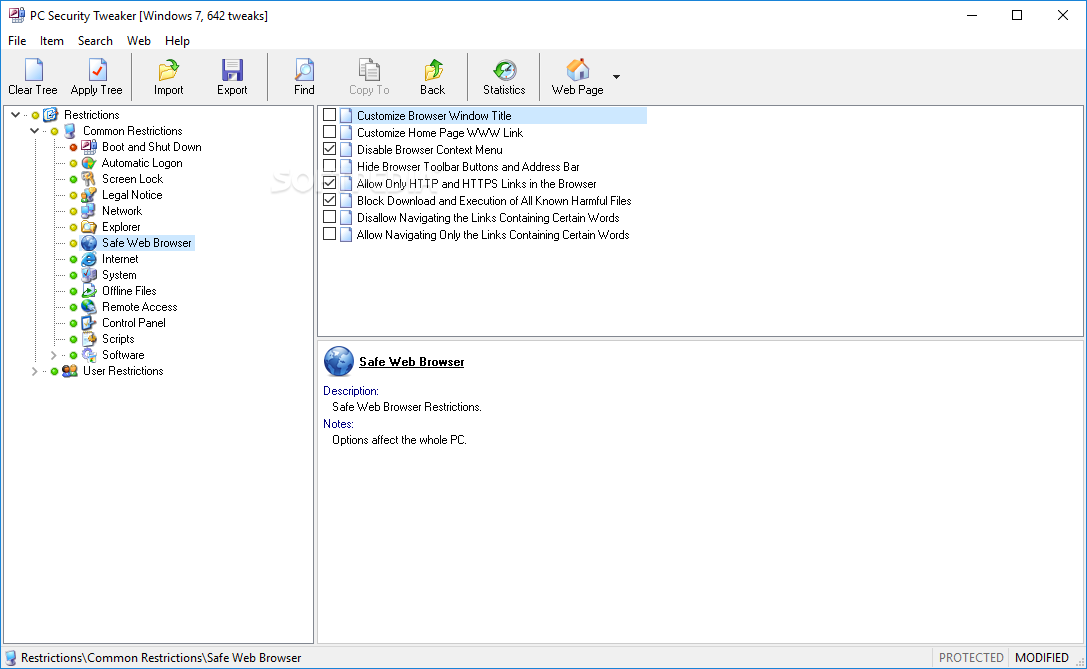
Task: Click the Apply Tree toolbar icon
Action: click(96, 70)
